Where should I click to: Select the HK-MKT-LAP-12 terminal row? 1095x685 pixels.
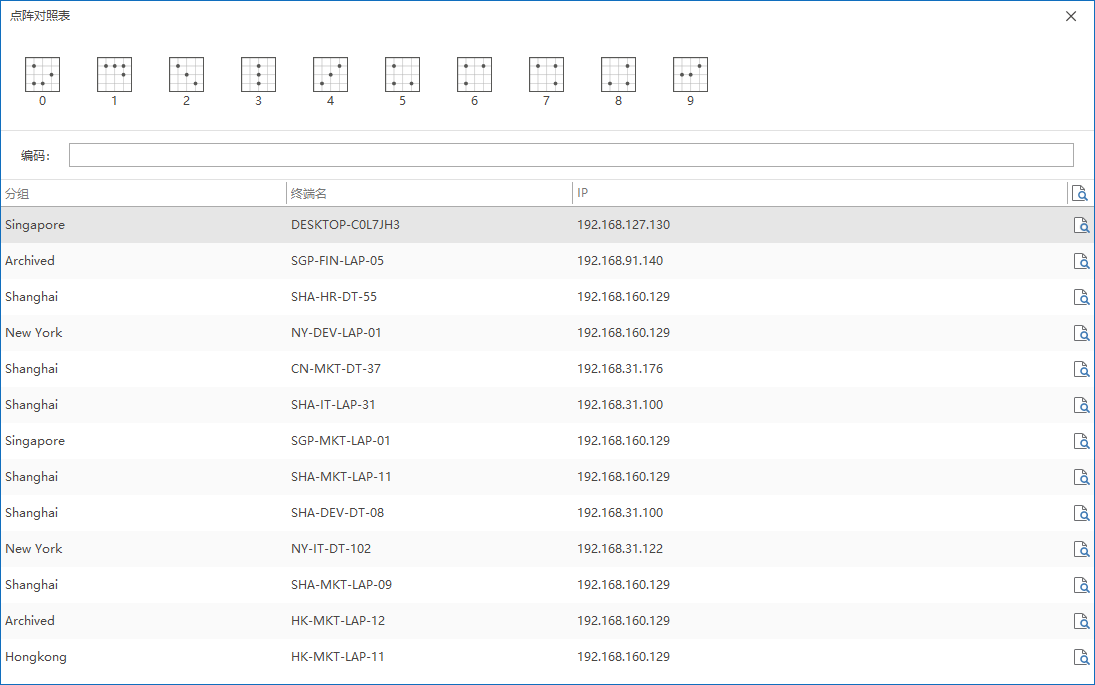(x=338, y=621)
